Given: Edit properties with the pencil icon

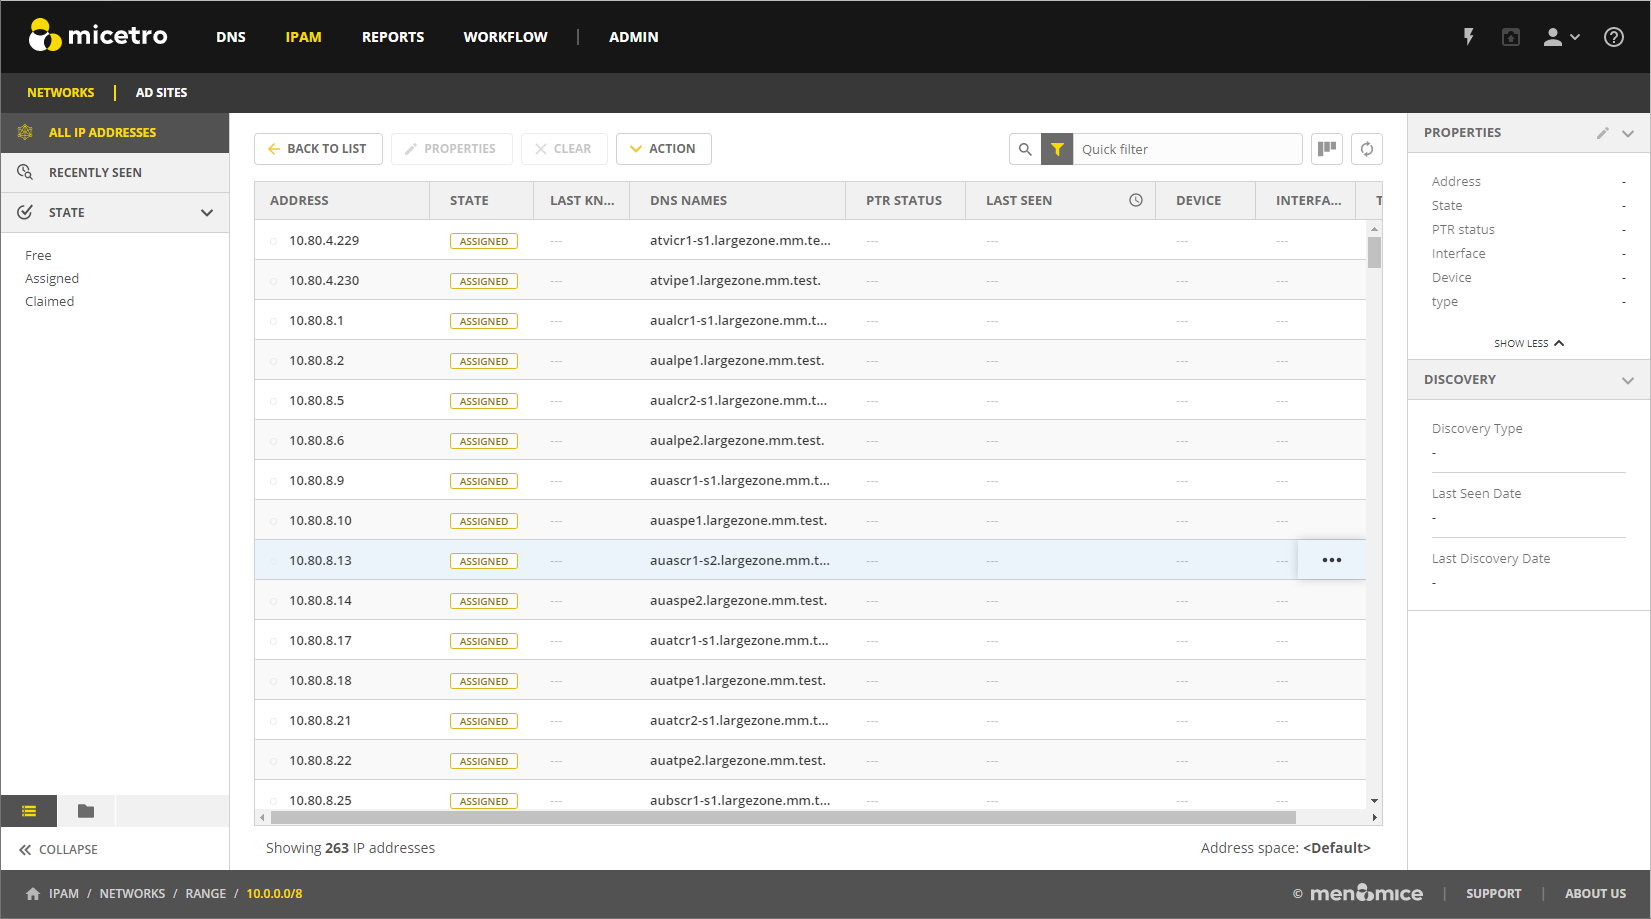Looking at the screenshot, I should coord(1602,133).
